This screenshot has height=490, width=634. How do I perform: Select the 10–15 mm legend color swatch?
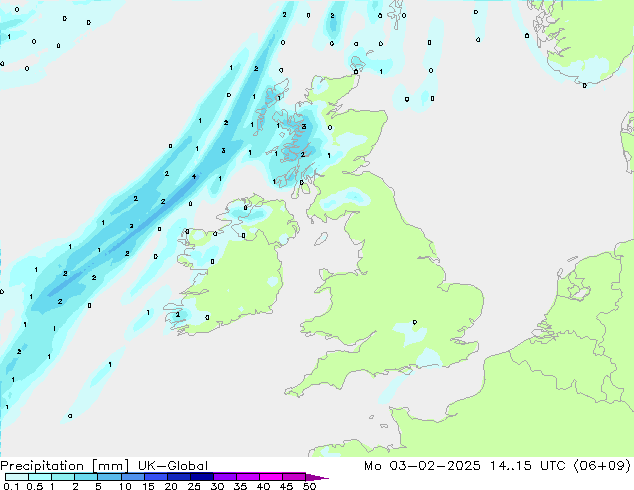pos(133,477)
